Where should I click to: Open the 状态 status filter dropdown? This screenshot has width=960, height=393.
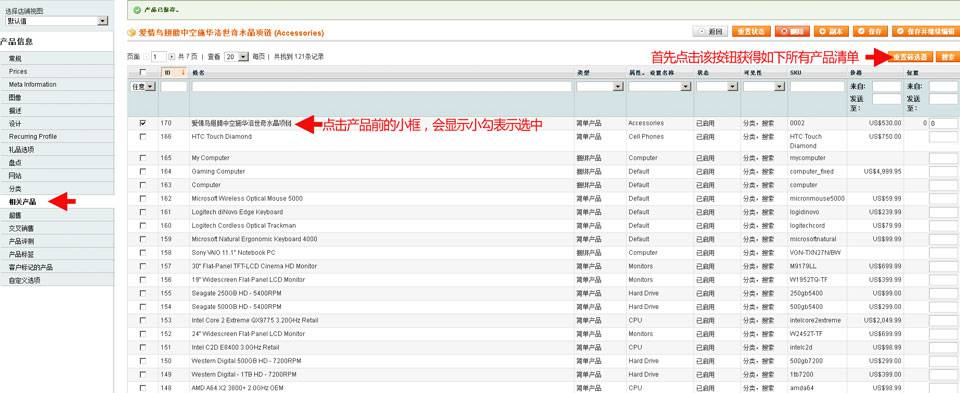point(717,87)
